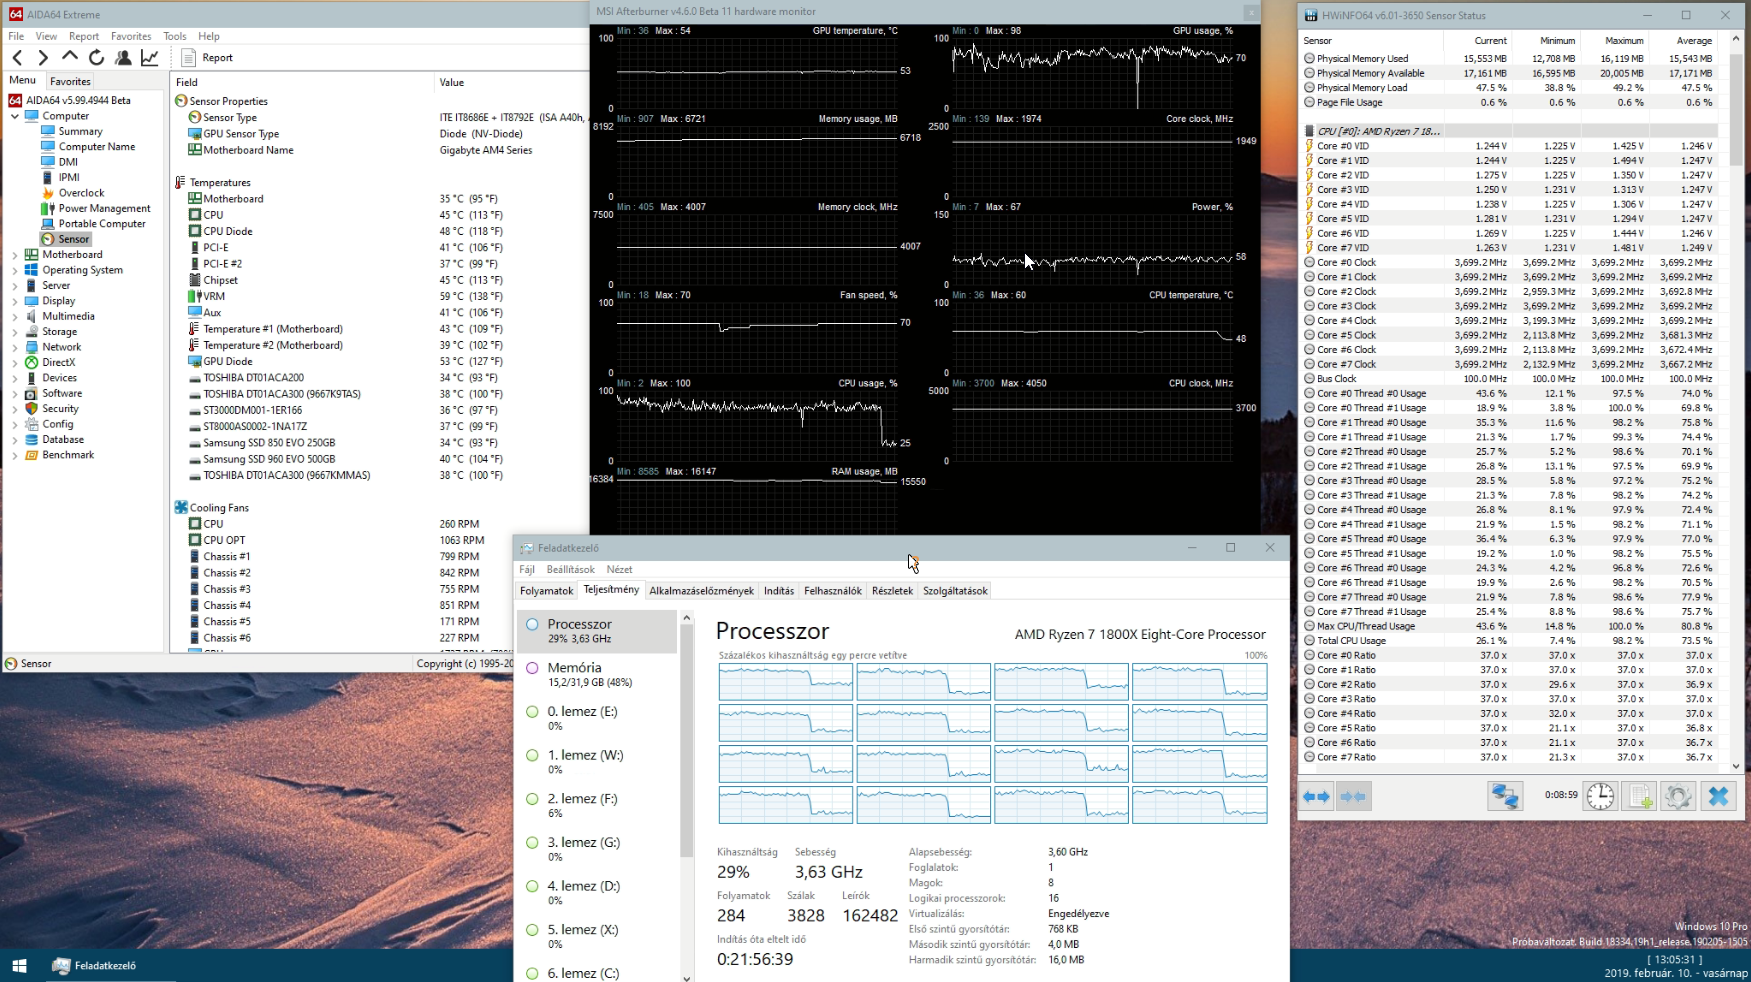The height and width of the screenshot is (982, 1751).
Task: Click the Report button in AIDA64
Action: [x=207, y=58]
